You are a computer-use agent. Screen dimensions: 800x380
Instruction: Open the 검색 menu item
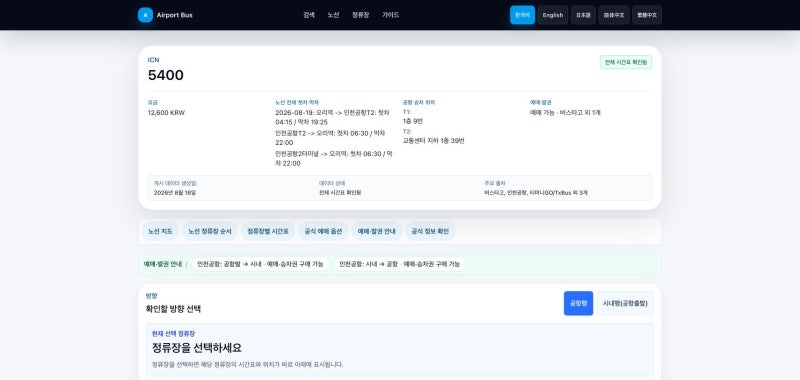click(309, 15)
